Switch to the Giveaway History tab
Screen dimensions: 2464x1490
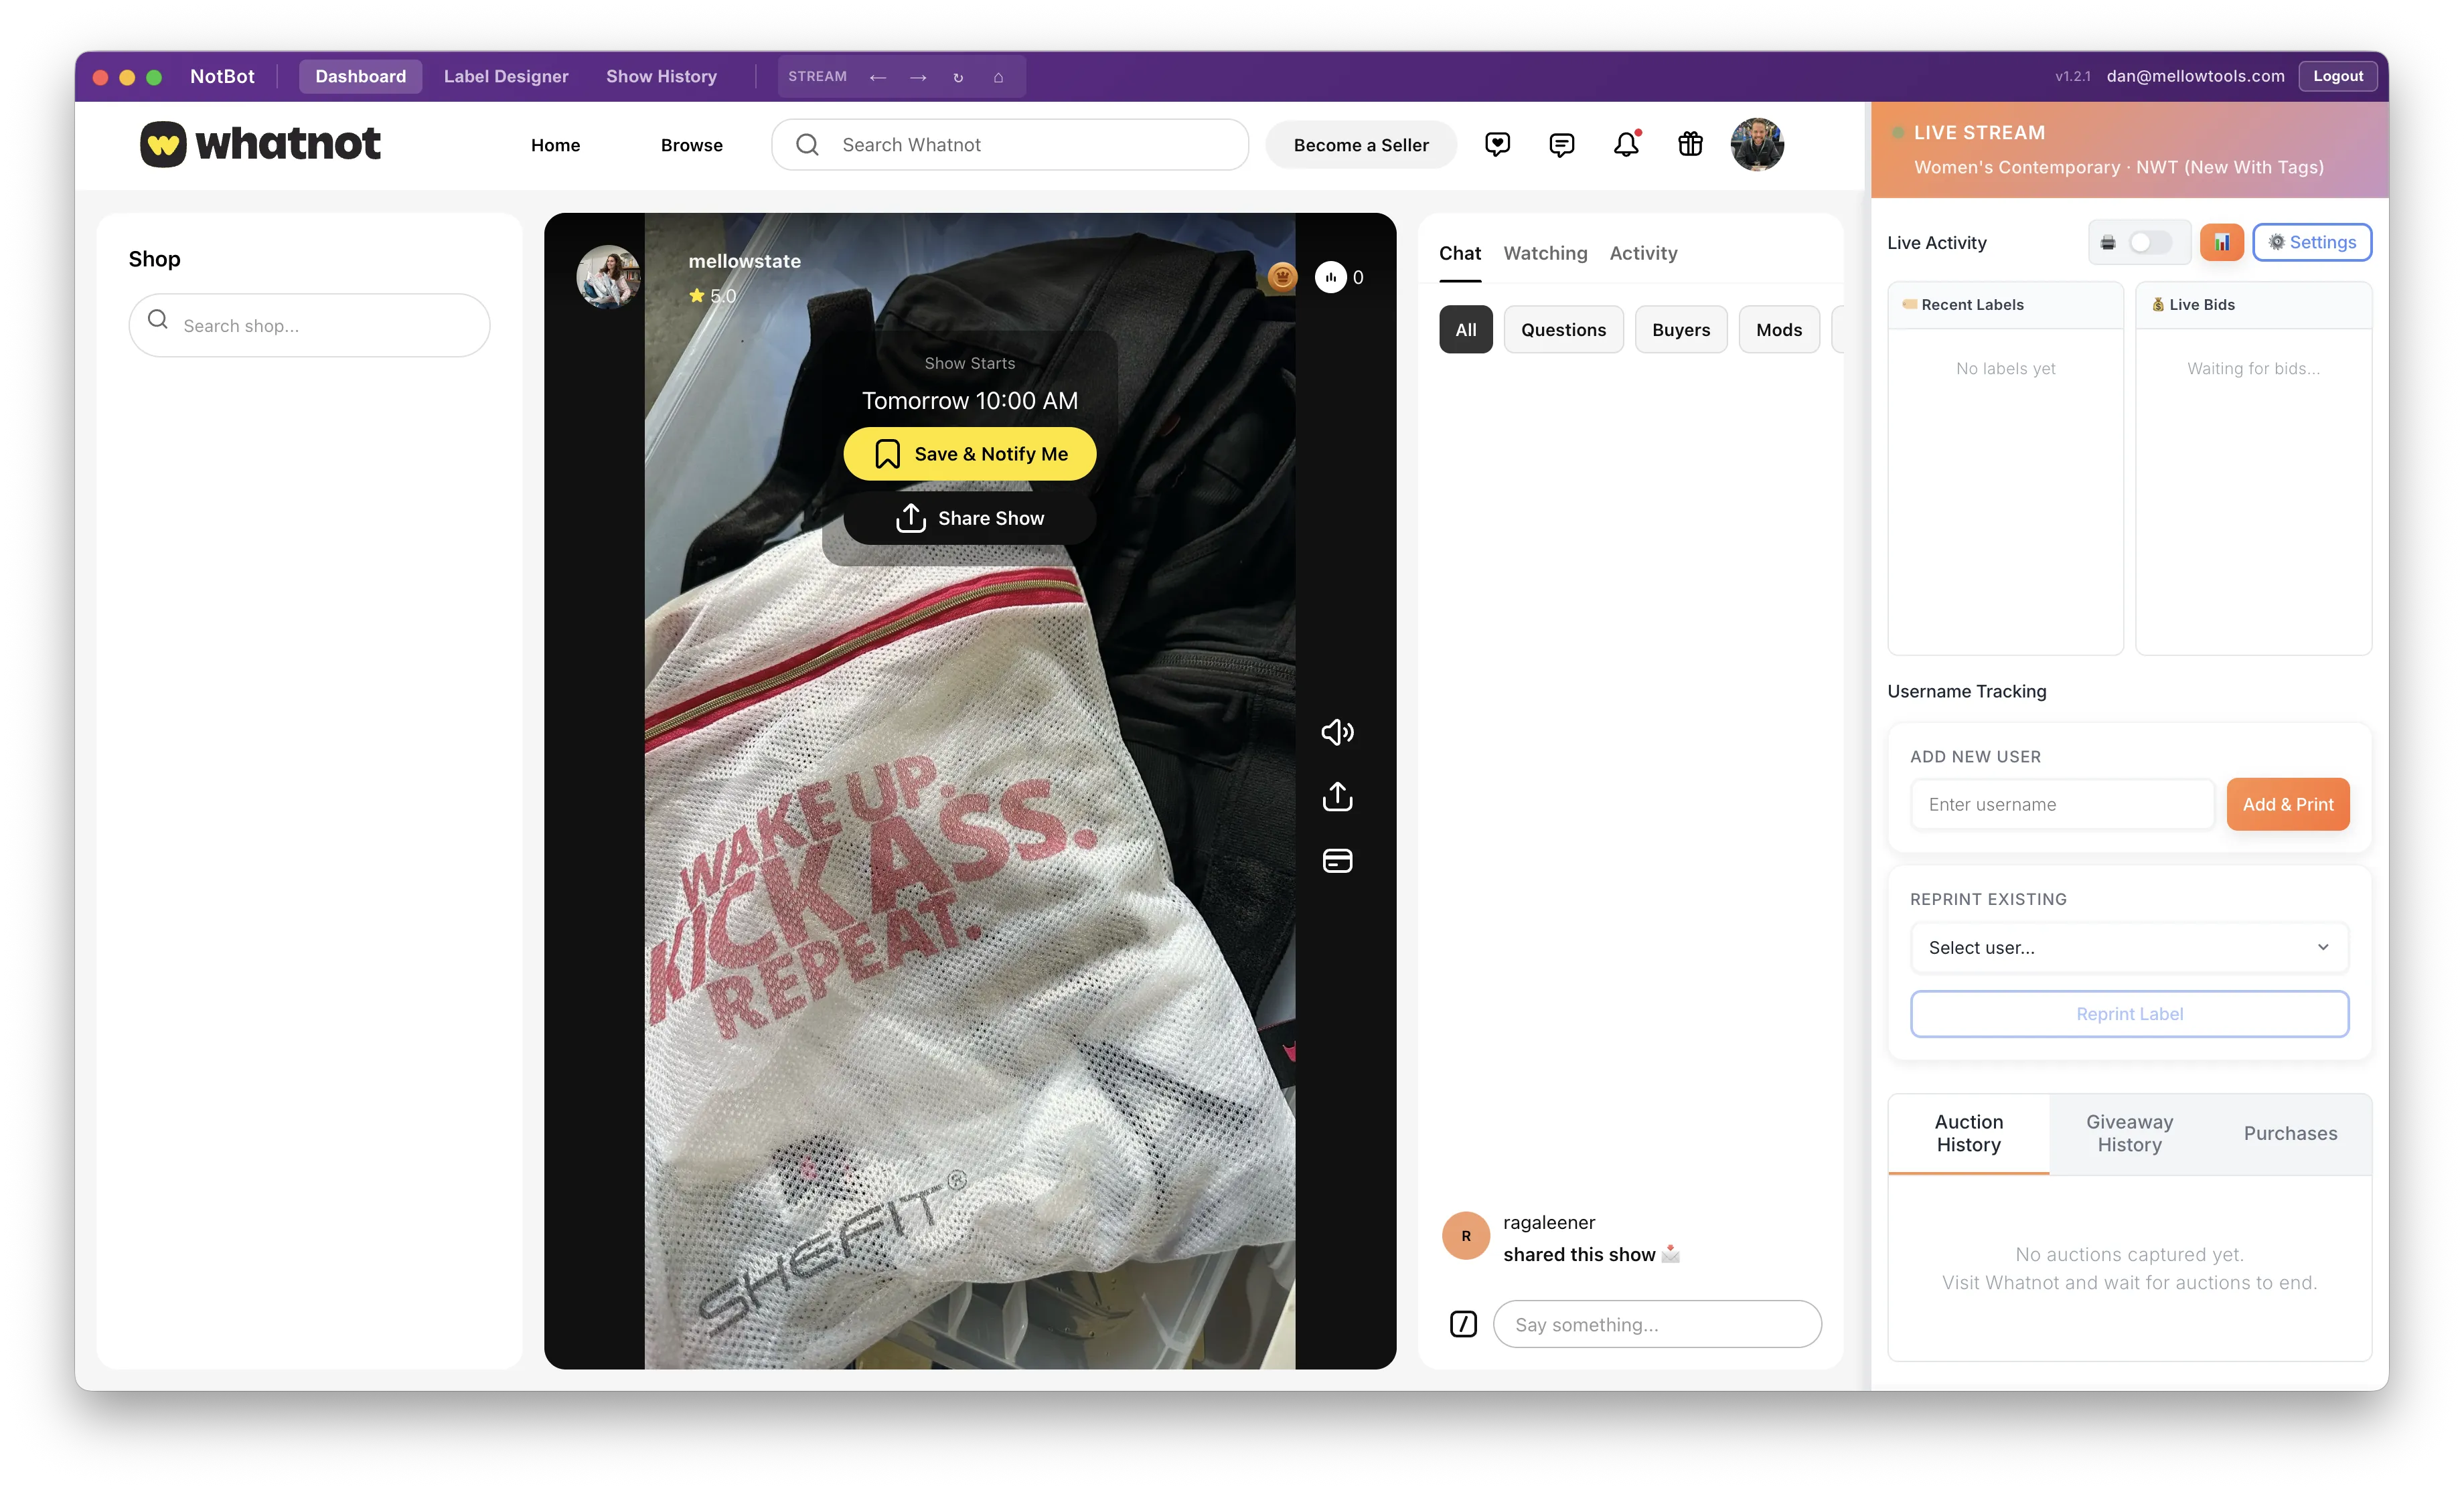point(2128,1133)
